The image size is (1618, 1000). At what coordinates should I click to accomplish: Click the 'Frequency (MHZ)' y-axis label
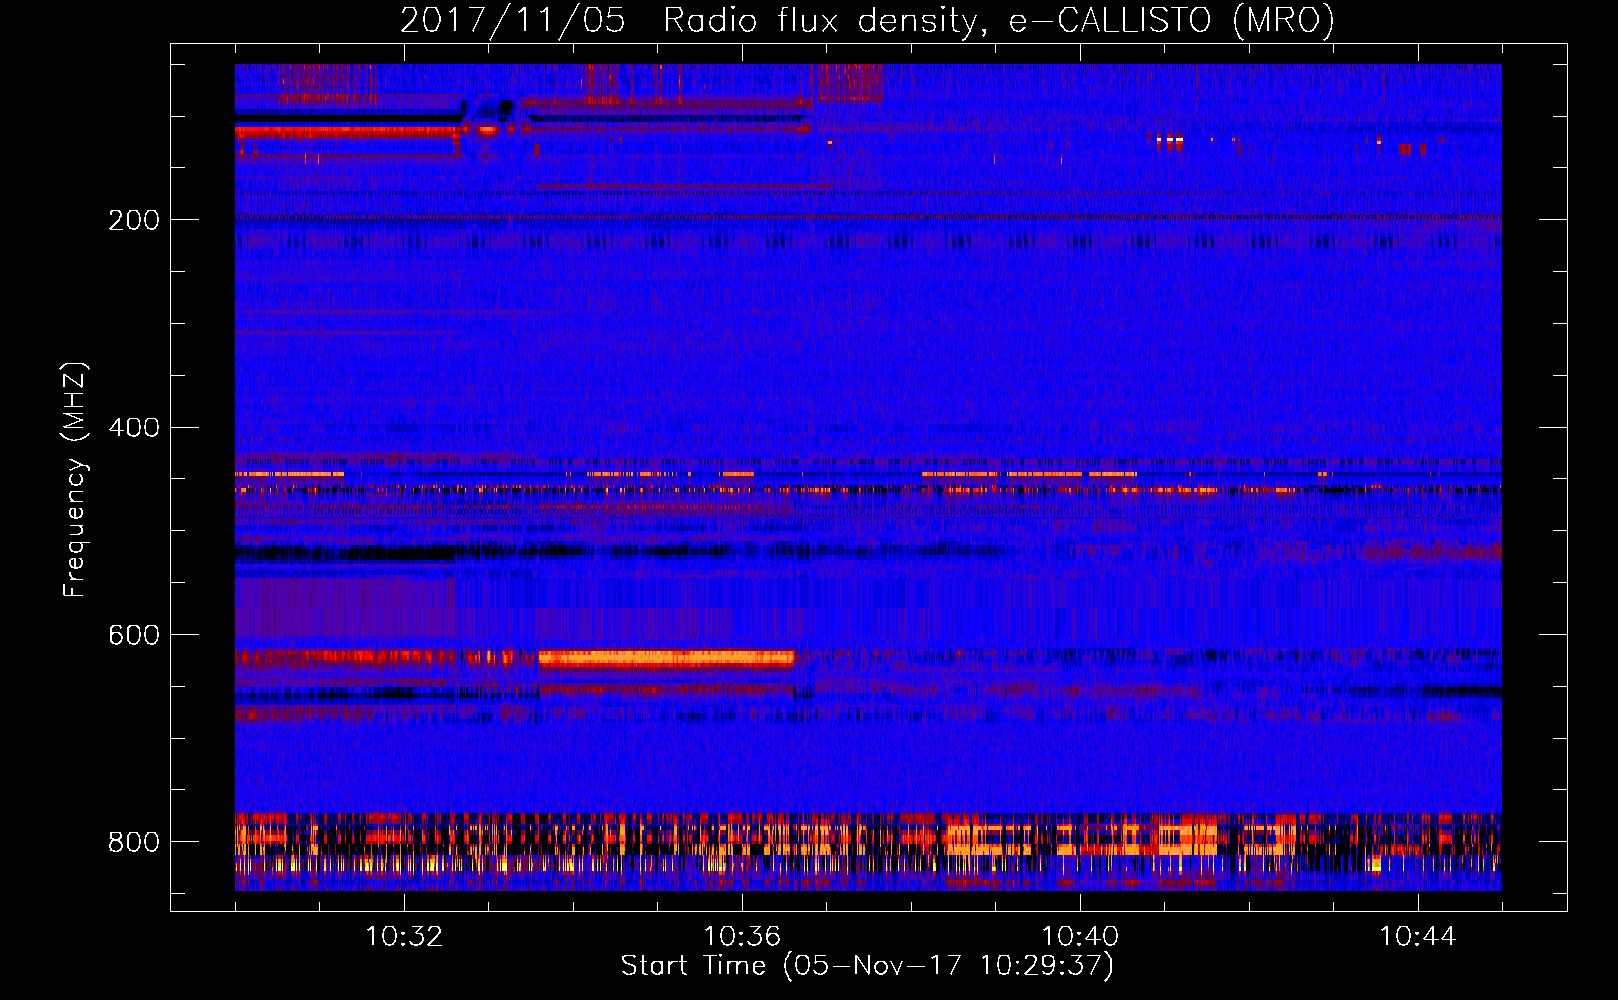coord(75,479)
